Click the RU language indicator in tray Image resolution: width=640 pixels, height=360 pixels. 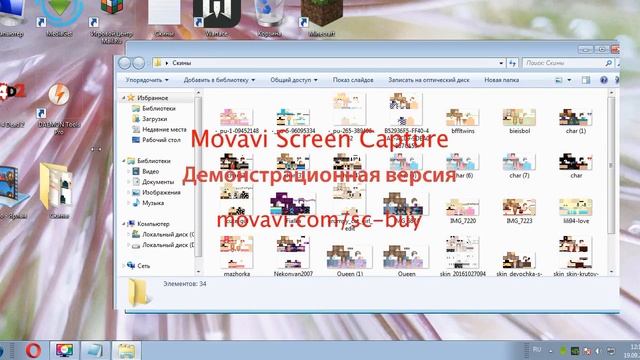(x=537, y=349)
